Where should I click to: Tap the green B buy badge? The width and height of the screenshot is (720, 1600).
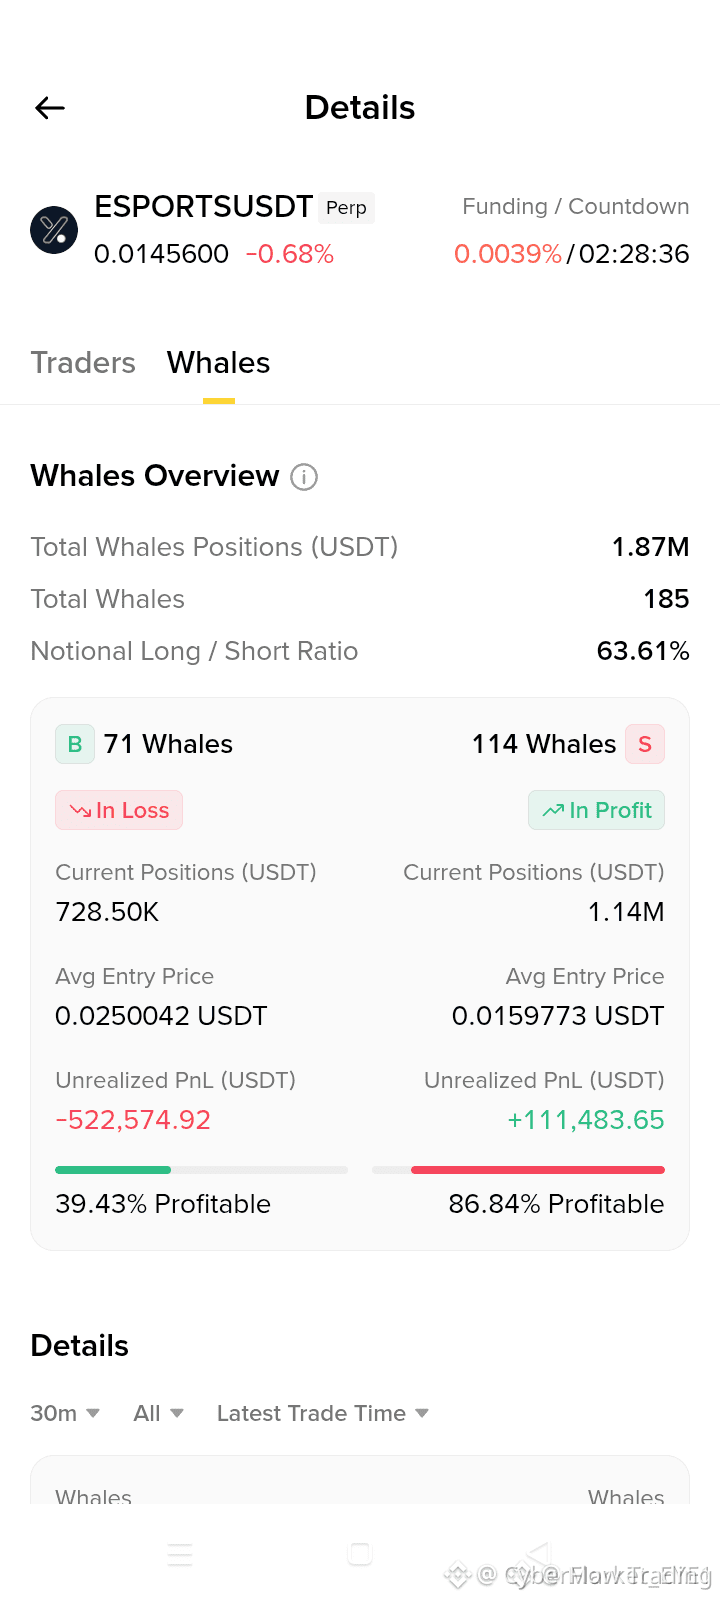75,744
